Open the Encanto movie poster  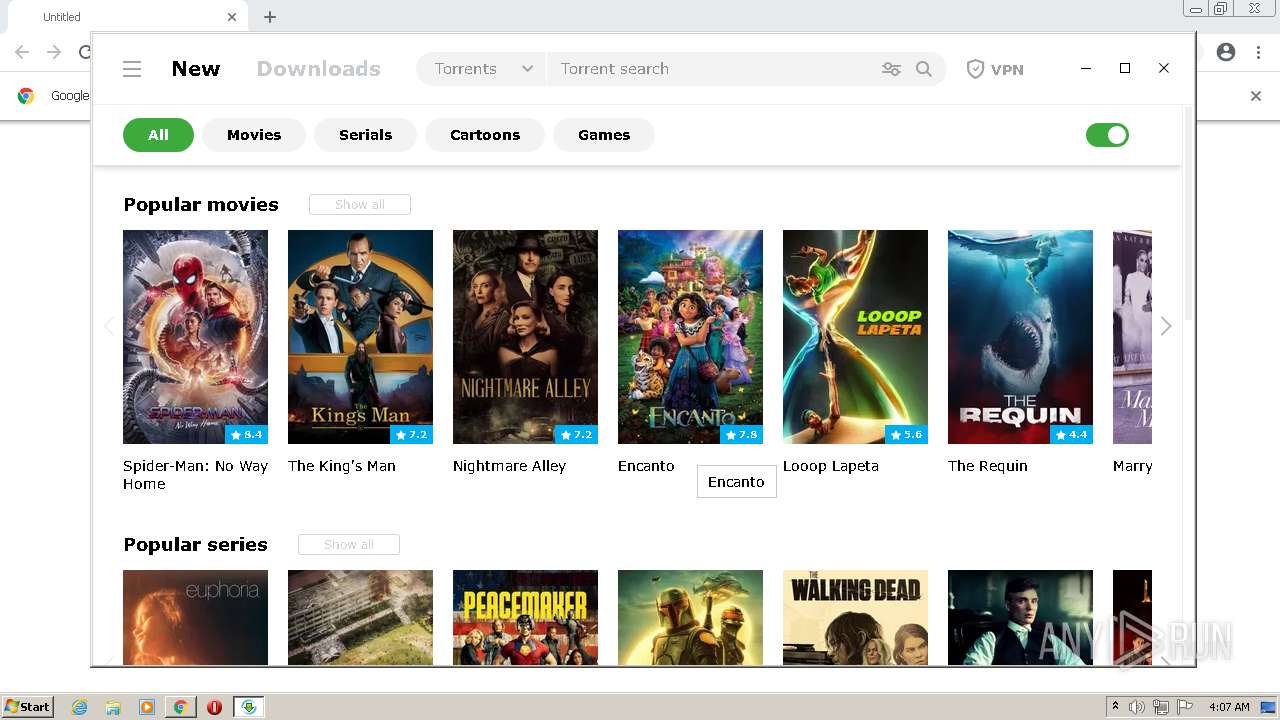pyautogui.click(x=690, y=337)
